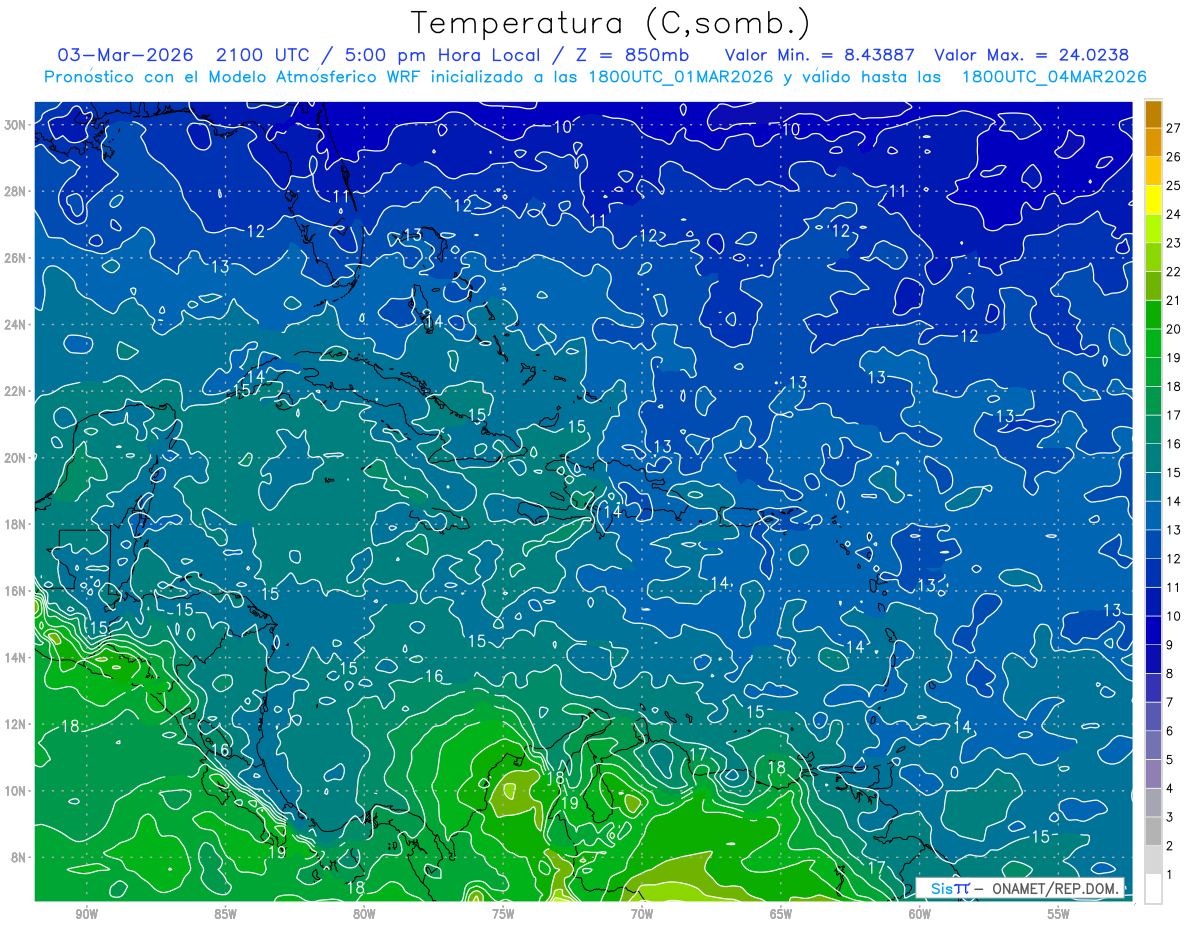Click the 65W longitude axis label

click(781, 914)
